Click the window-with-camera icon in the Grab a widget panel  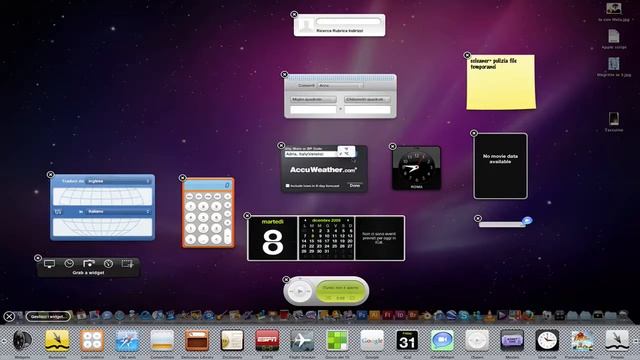[89, 264]
